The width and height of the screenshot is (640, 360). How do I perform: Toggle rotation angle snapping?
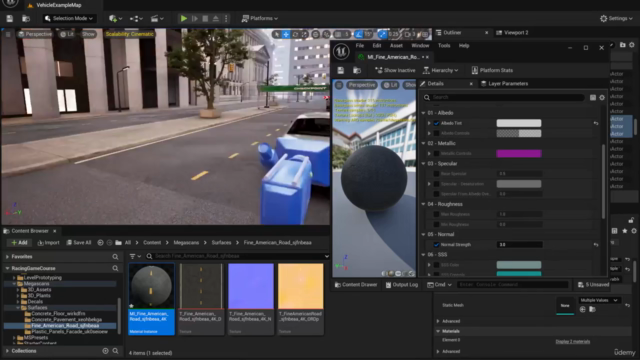pos(359,35)
